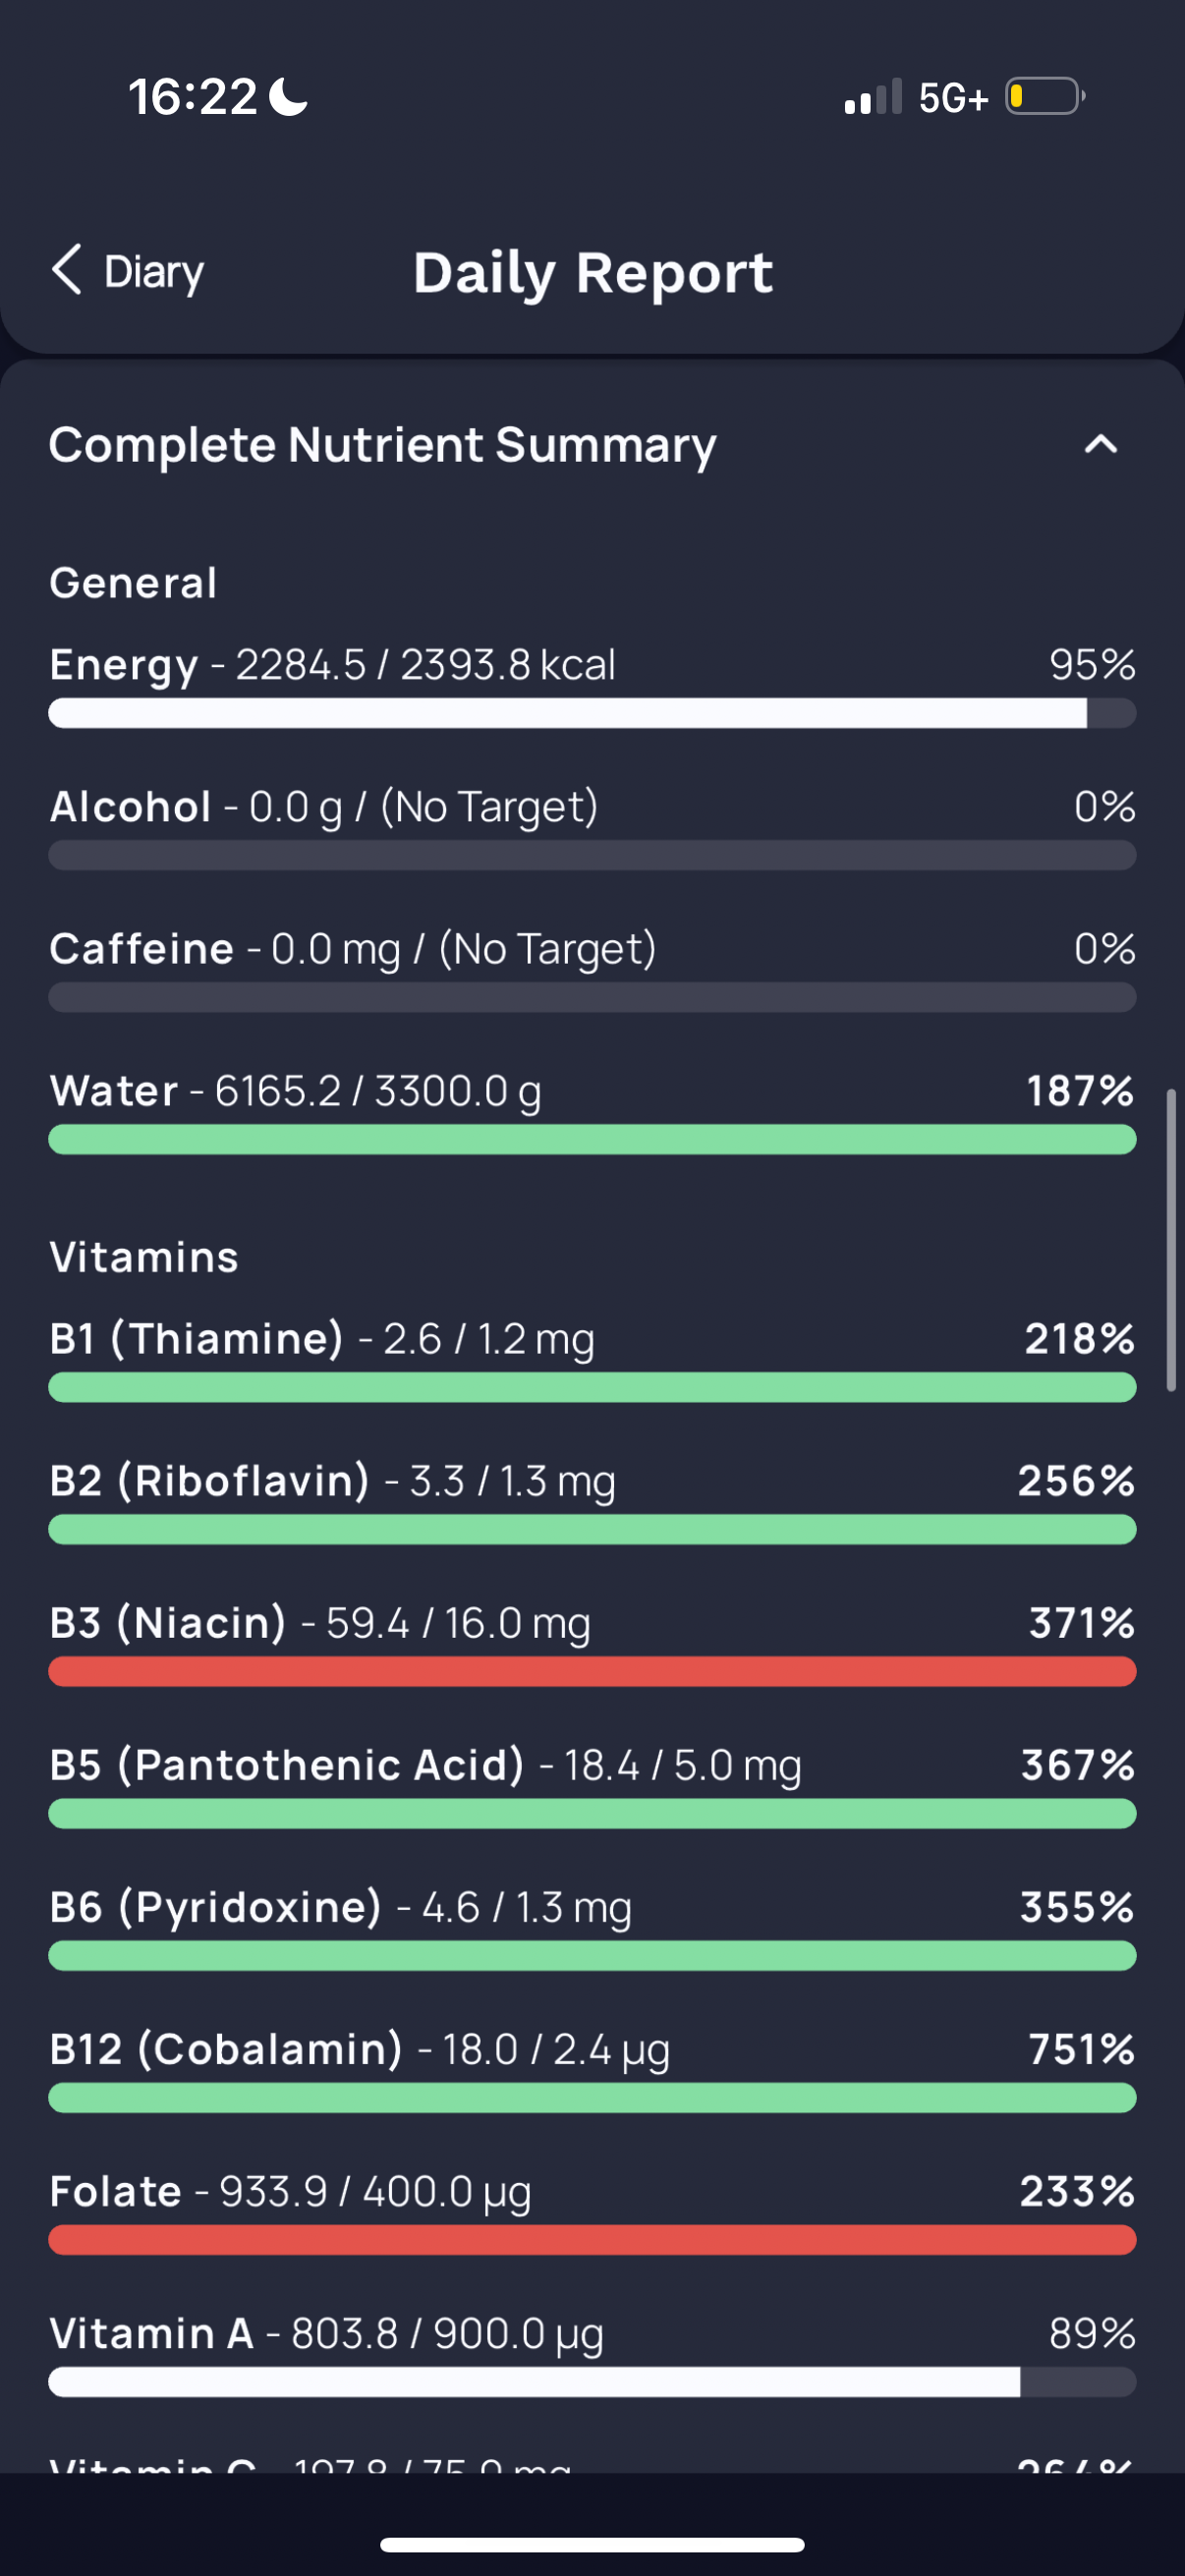Tap the red Folate progress bar

tap(591, 2240)
